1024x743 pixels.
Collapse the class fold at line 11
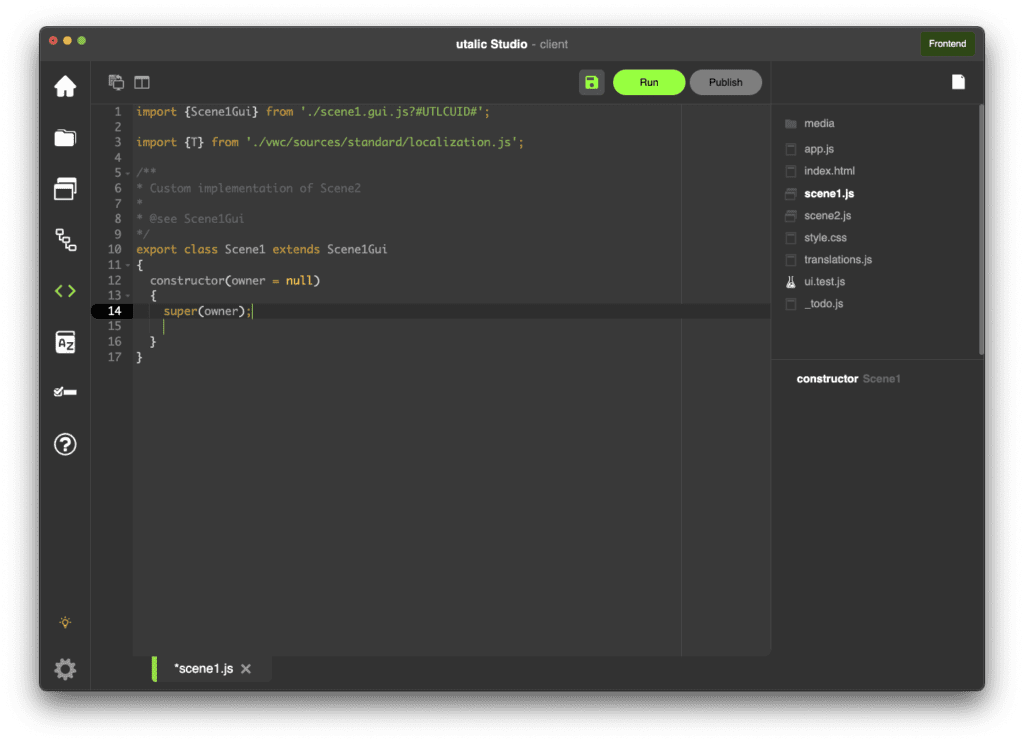[128, 265]
